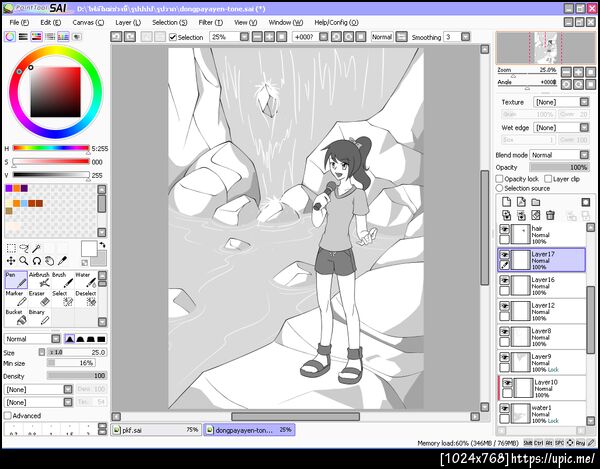Select the Pen tool
The width and height of the screenshot is (600, 469).
[x=16, y=280]
